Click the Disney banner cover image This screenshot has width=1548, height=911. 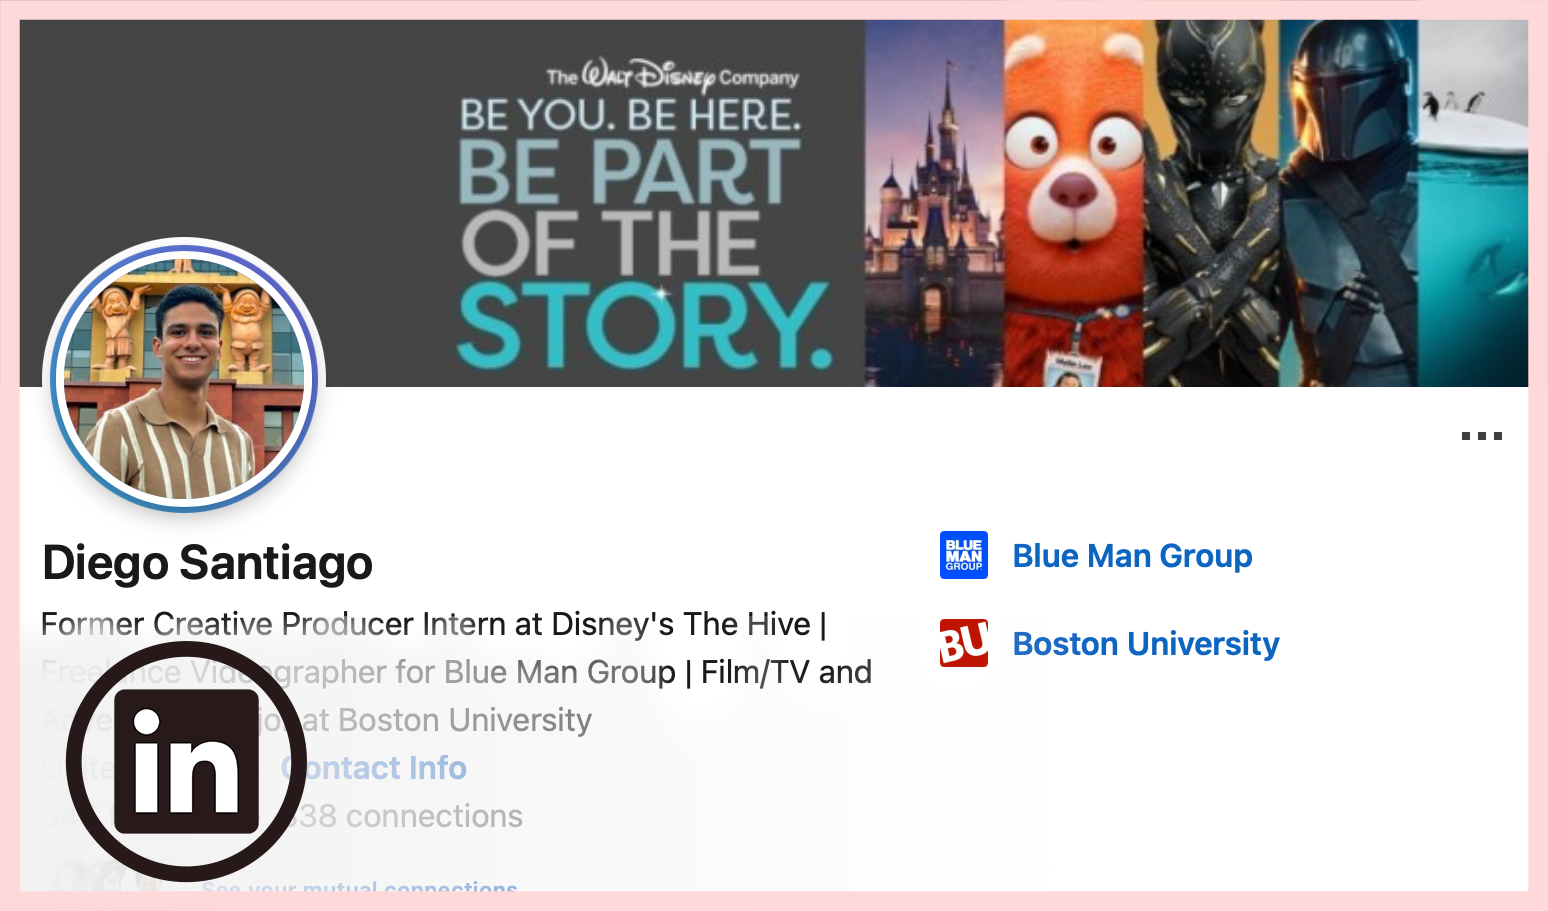tap(774, 203)
